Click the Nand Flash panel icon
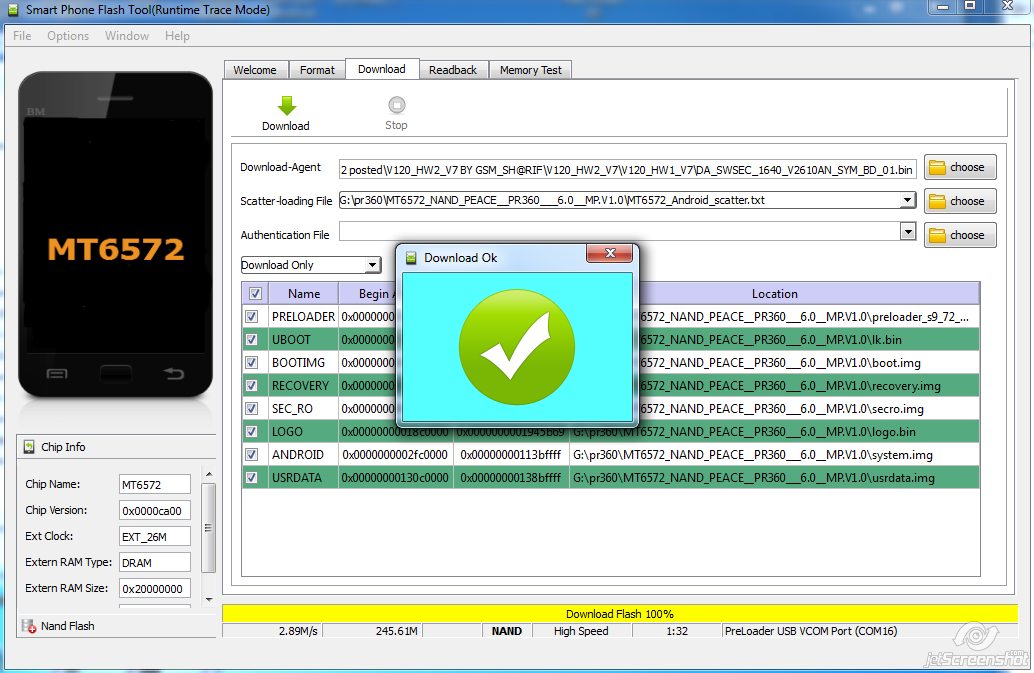Viewport: 1034px width, 673px height. (28, 626)
